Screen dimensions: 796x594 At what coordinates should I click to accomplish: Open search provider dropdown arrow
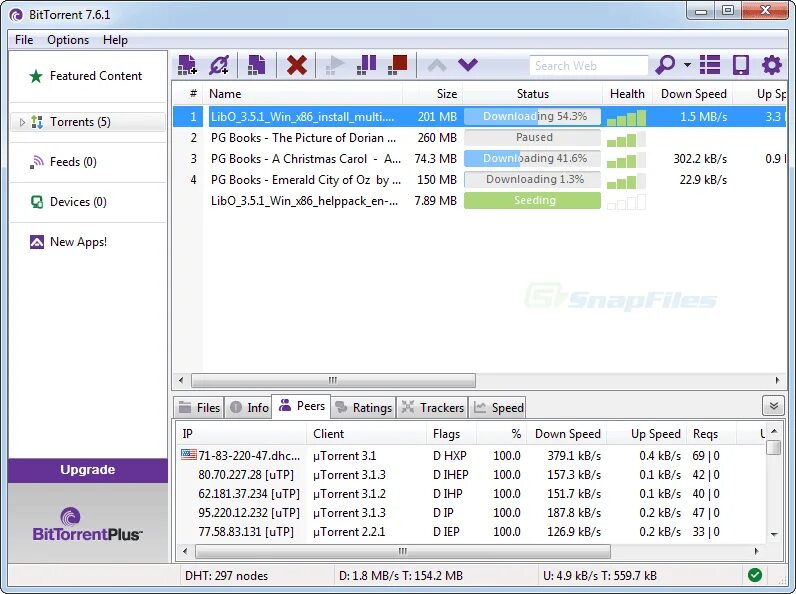687,65
